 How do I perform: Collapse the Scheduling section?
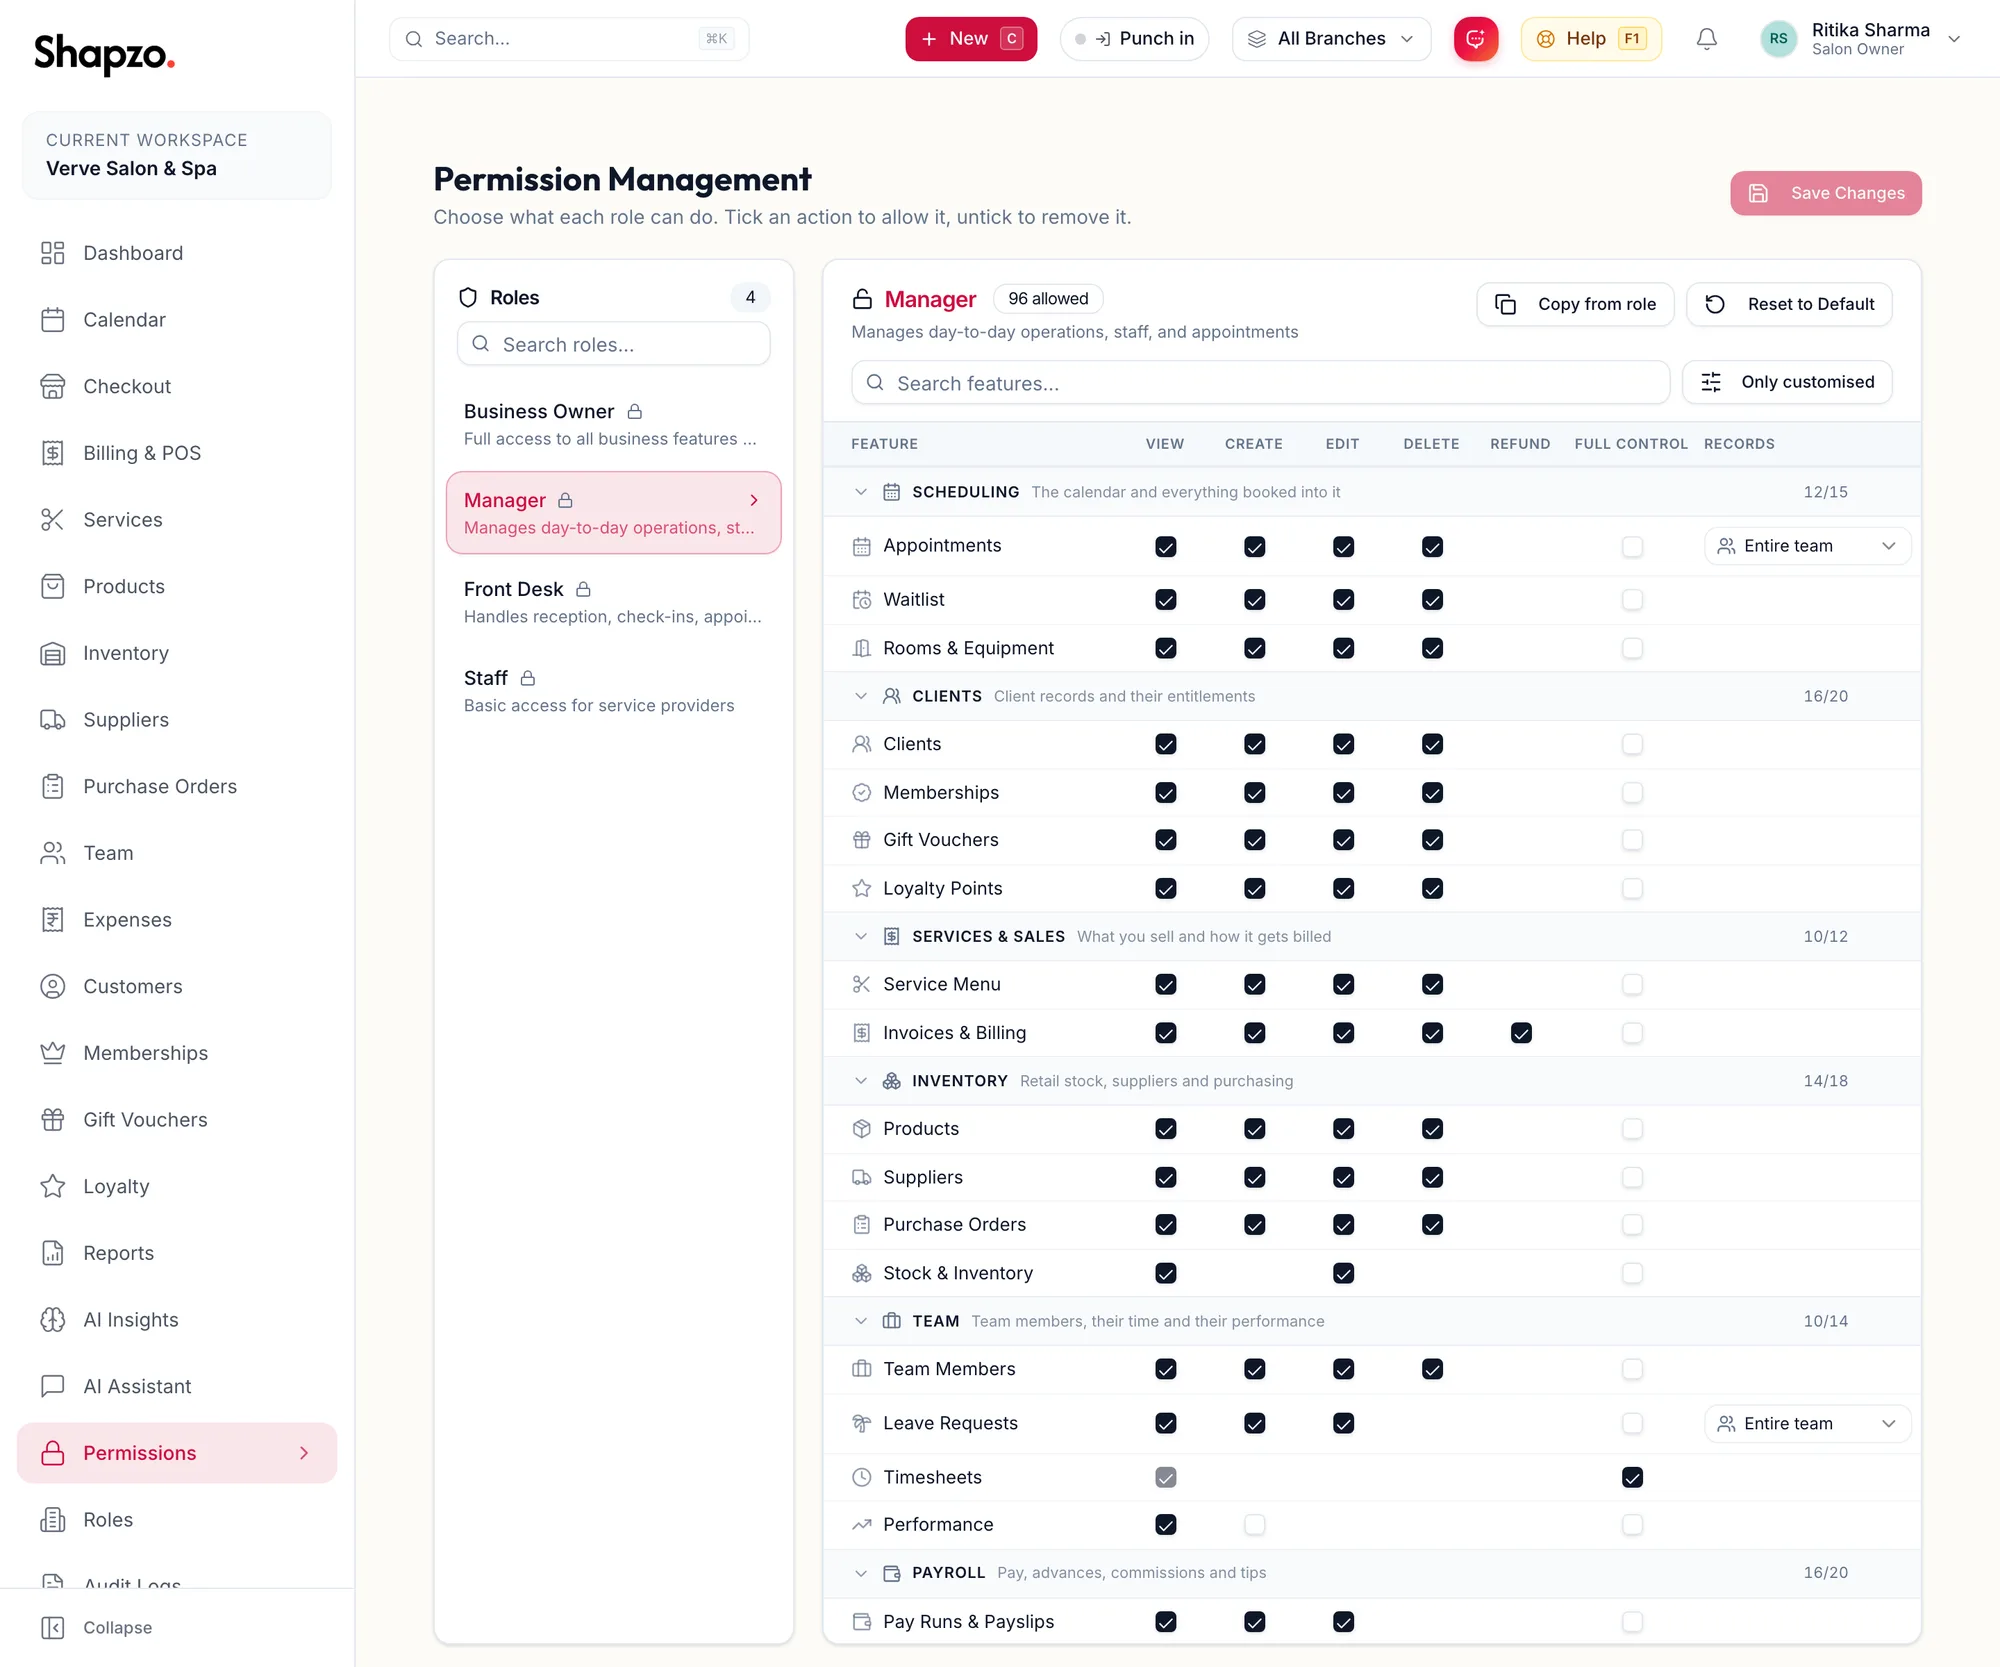pos(861,492)
